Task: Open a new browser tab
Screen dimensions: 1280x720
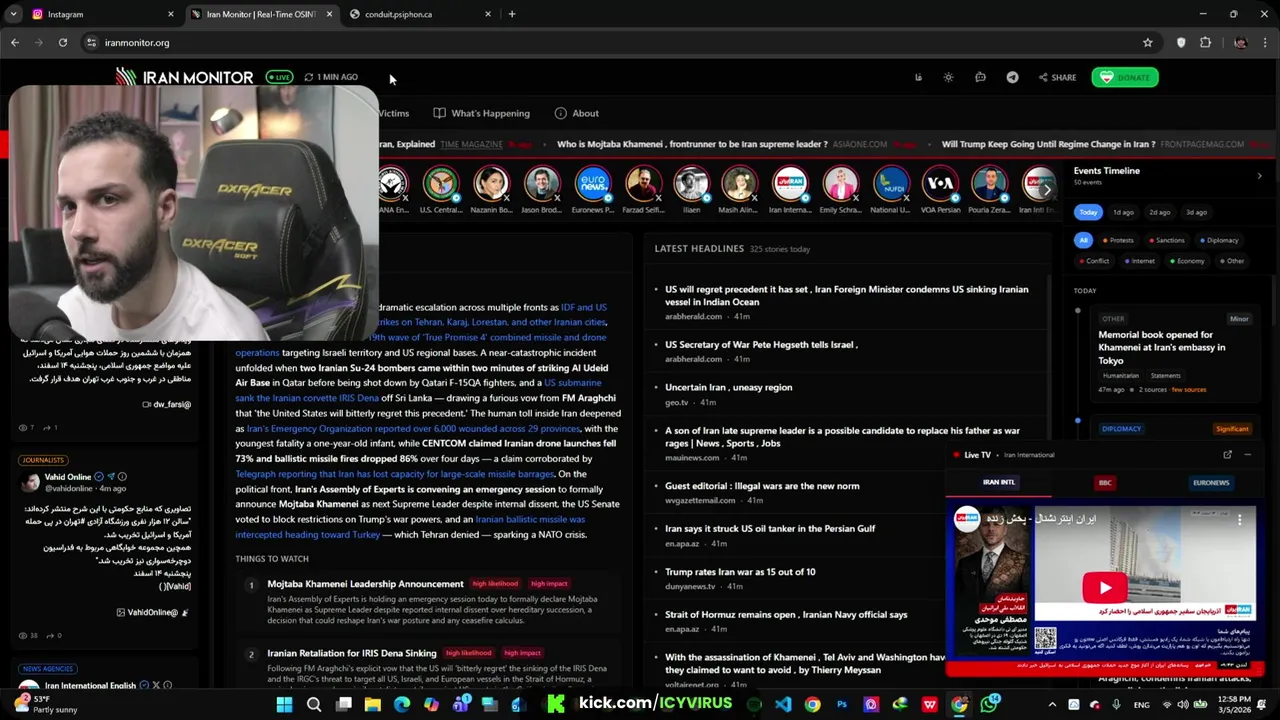Action: [512, 14]
